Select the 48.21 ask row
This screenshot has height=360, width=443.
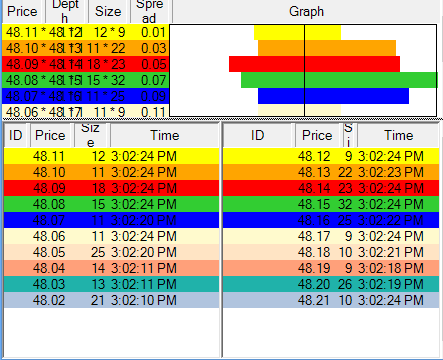click(x=331, y=300)
